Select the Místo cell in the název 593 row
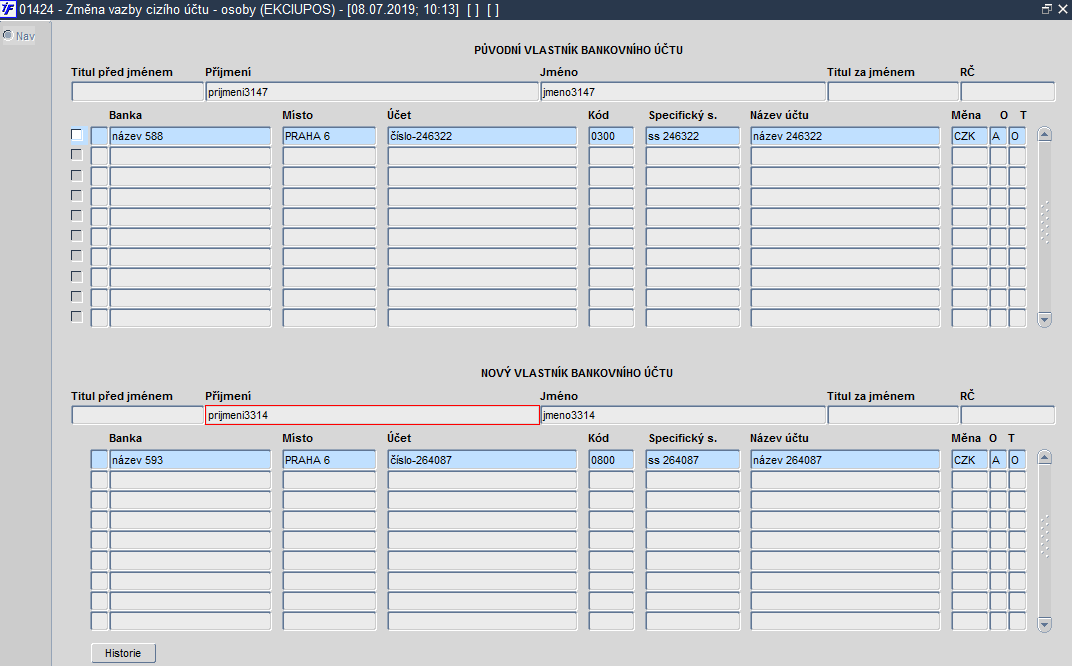Screen dimensions: 1072x666 tap(329, 460)
